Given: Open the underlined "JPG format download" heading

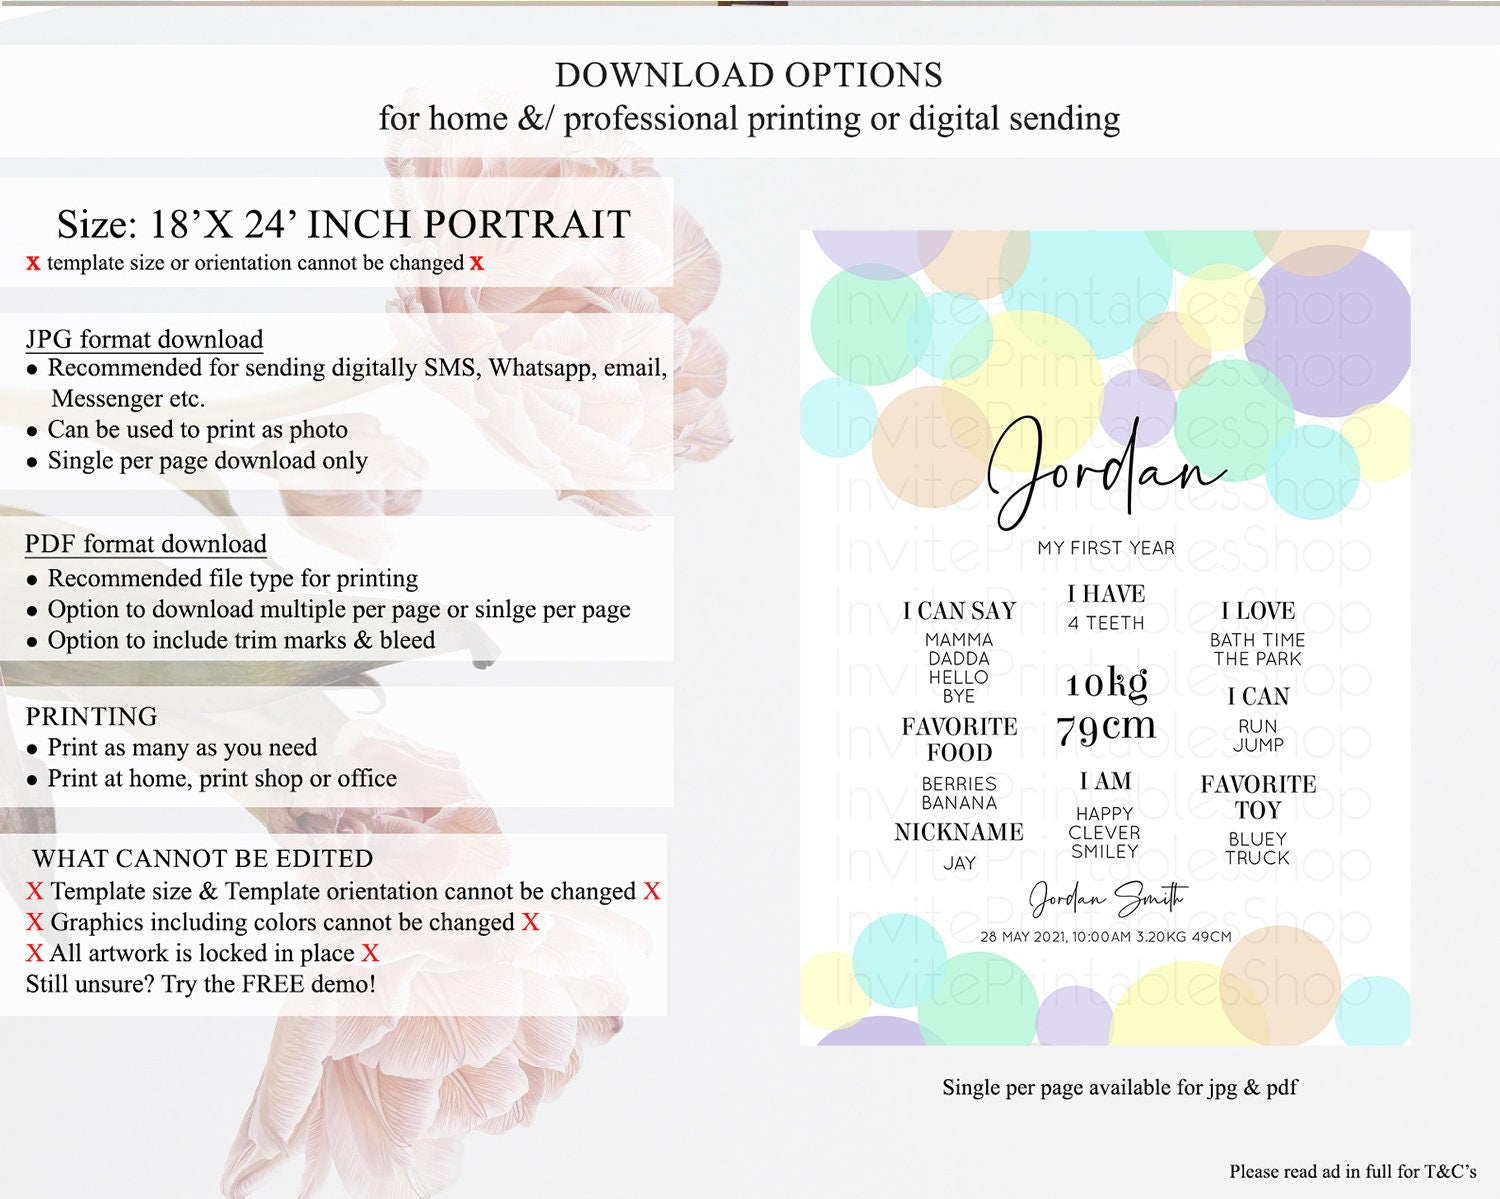Looking at the screenshot, I should tap(144, 339).
